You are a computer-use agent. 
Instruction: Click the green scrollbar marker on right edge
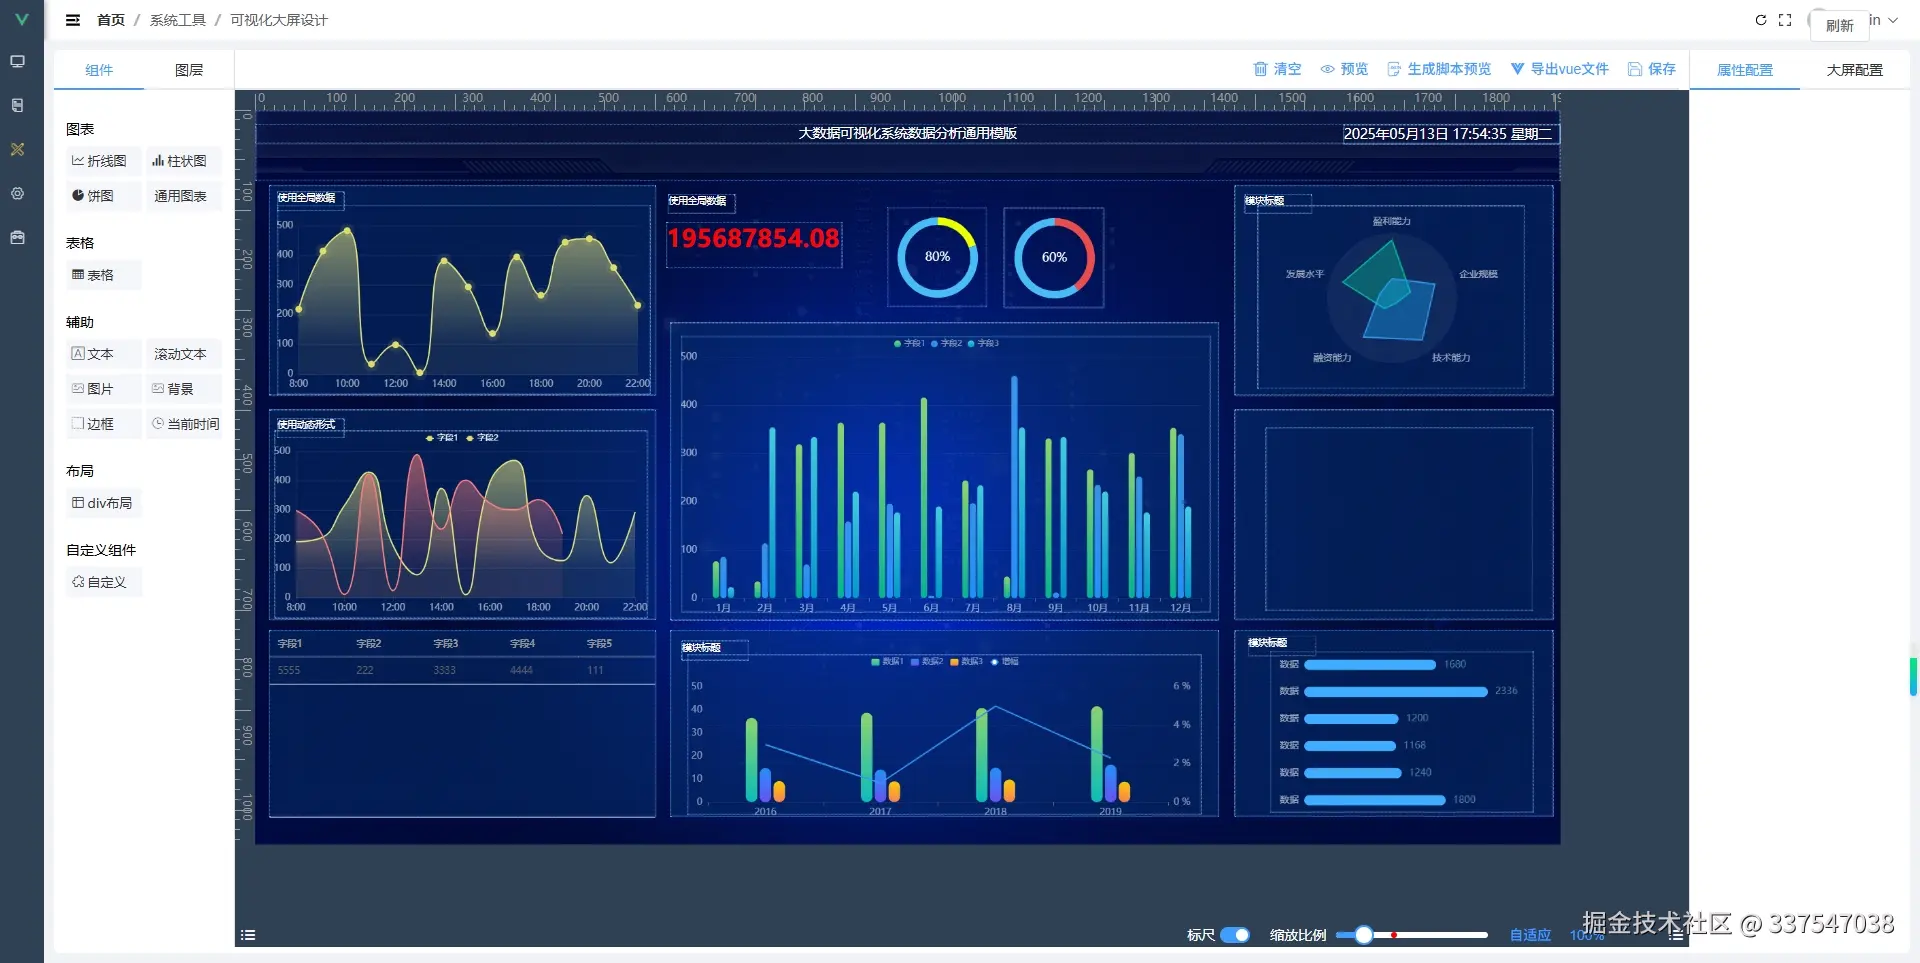click(1913, 677)
